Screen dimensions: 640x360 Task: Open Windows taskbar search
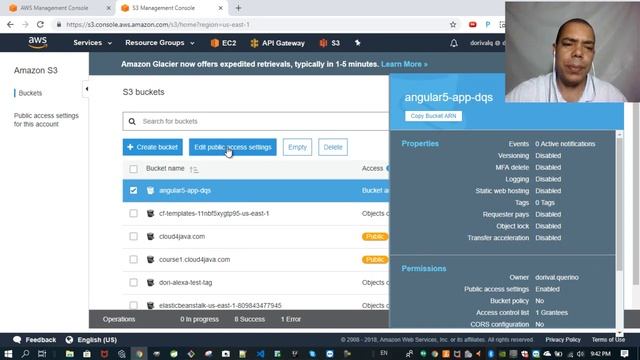tap(25, 353)
